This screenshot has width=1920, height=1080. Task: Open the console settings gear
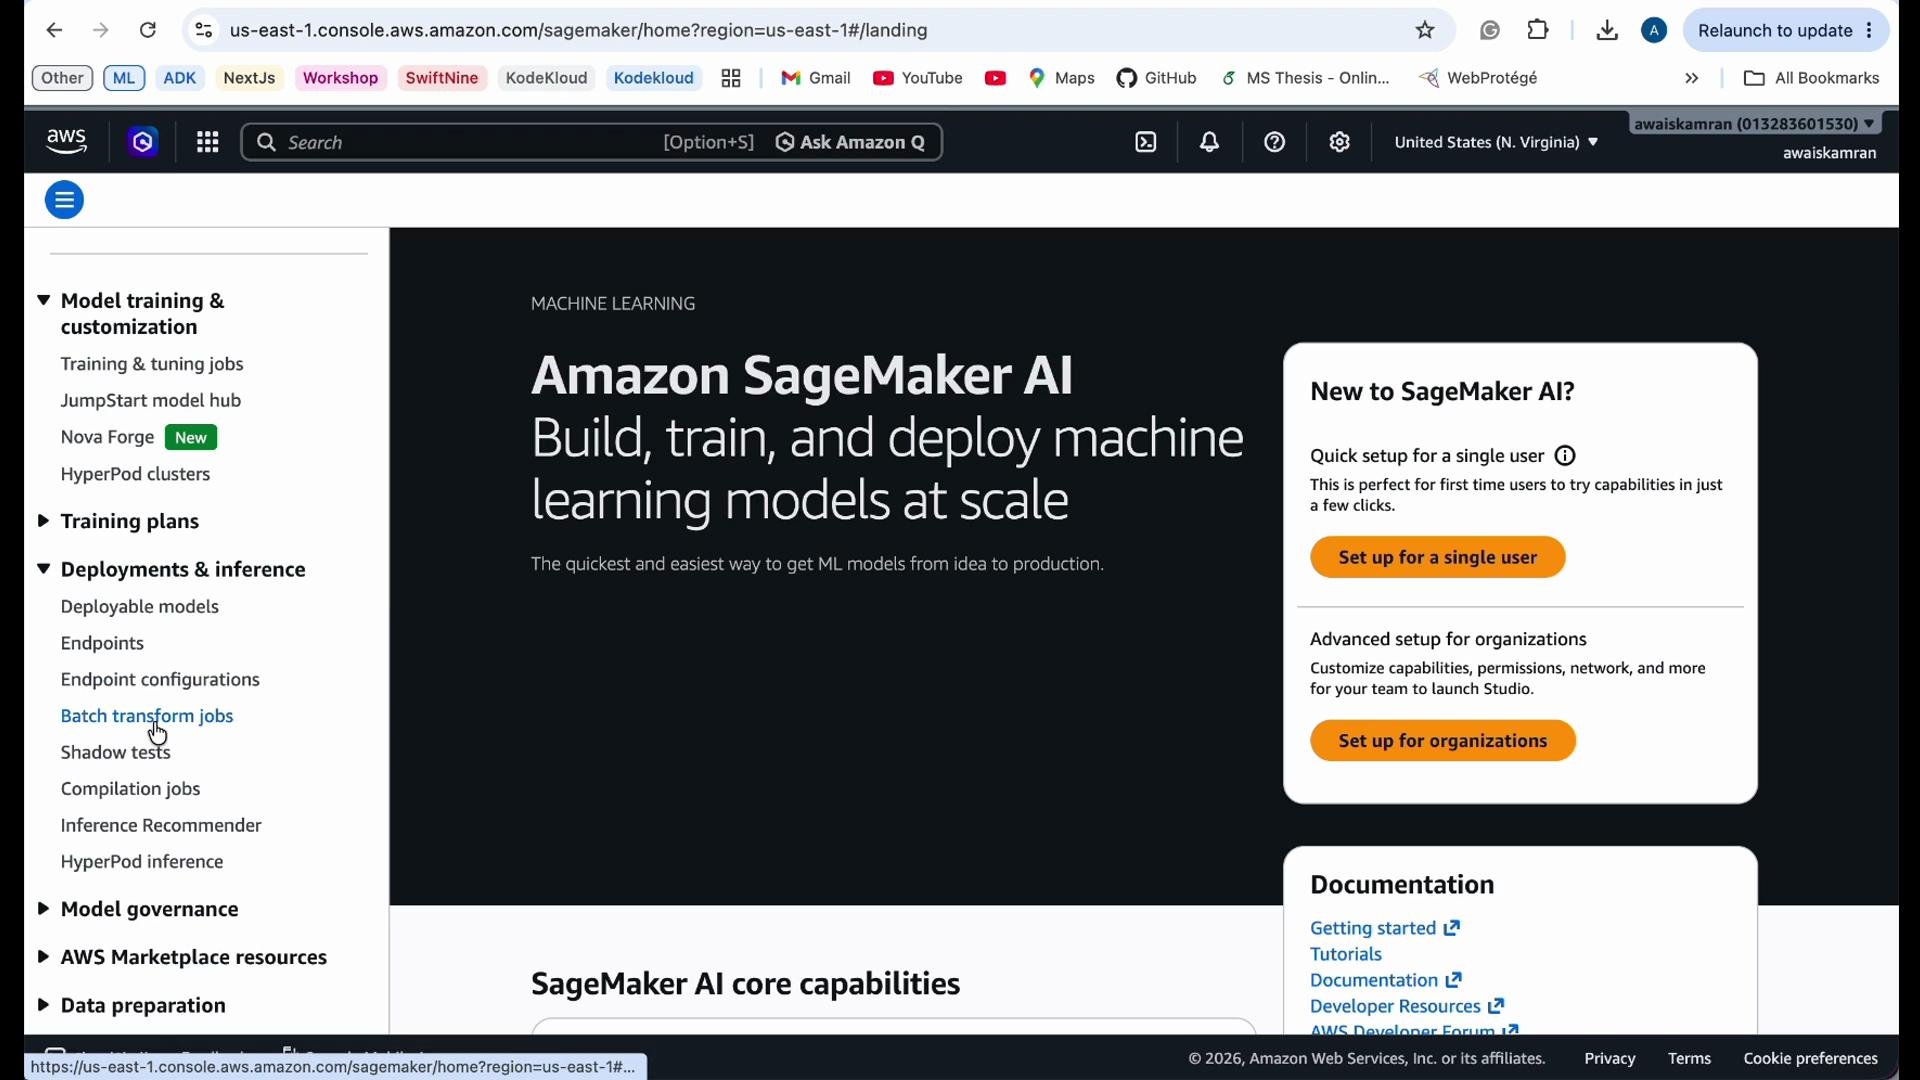pyautogui.click(x=1341, y=143)
